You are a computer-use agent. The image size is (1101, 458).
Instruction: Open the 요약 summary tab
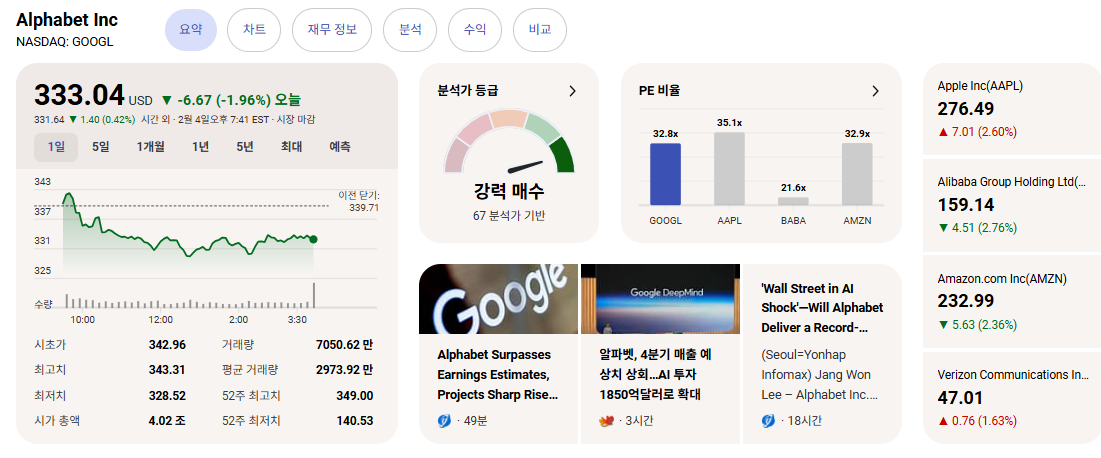coord(191,30)
